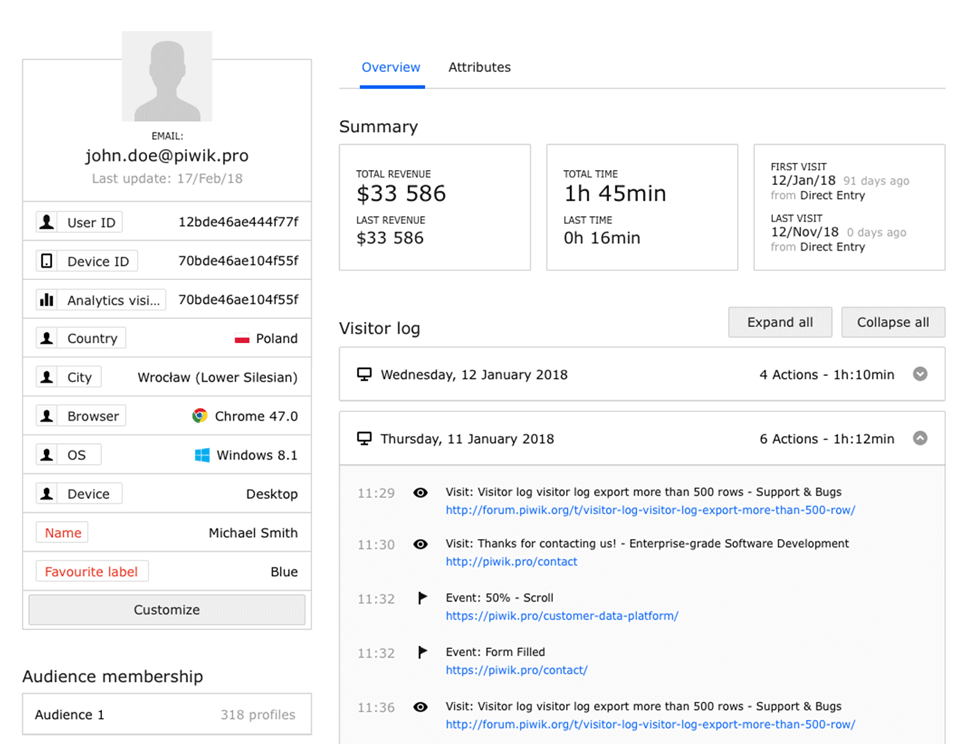Viewport: 972px width, 744px height.
Task: Click the Poland flag icon
Action: coord(241,339)
